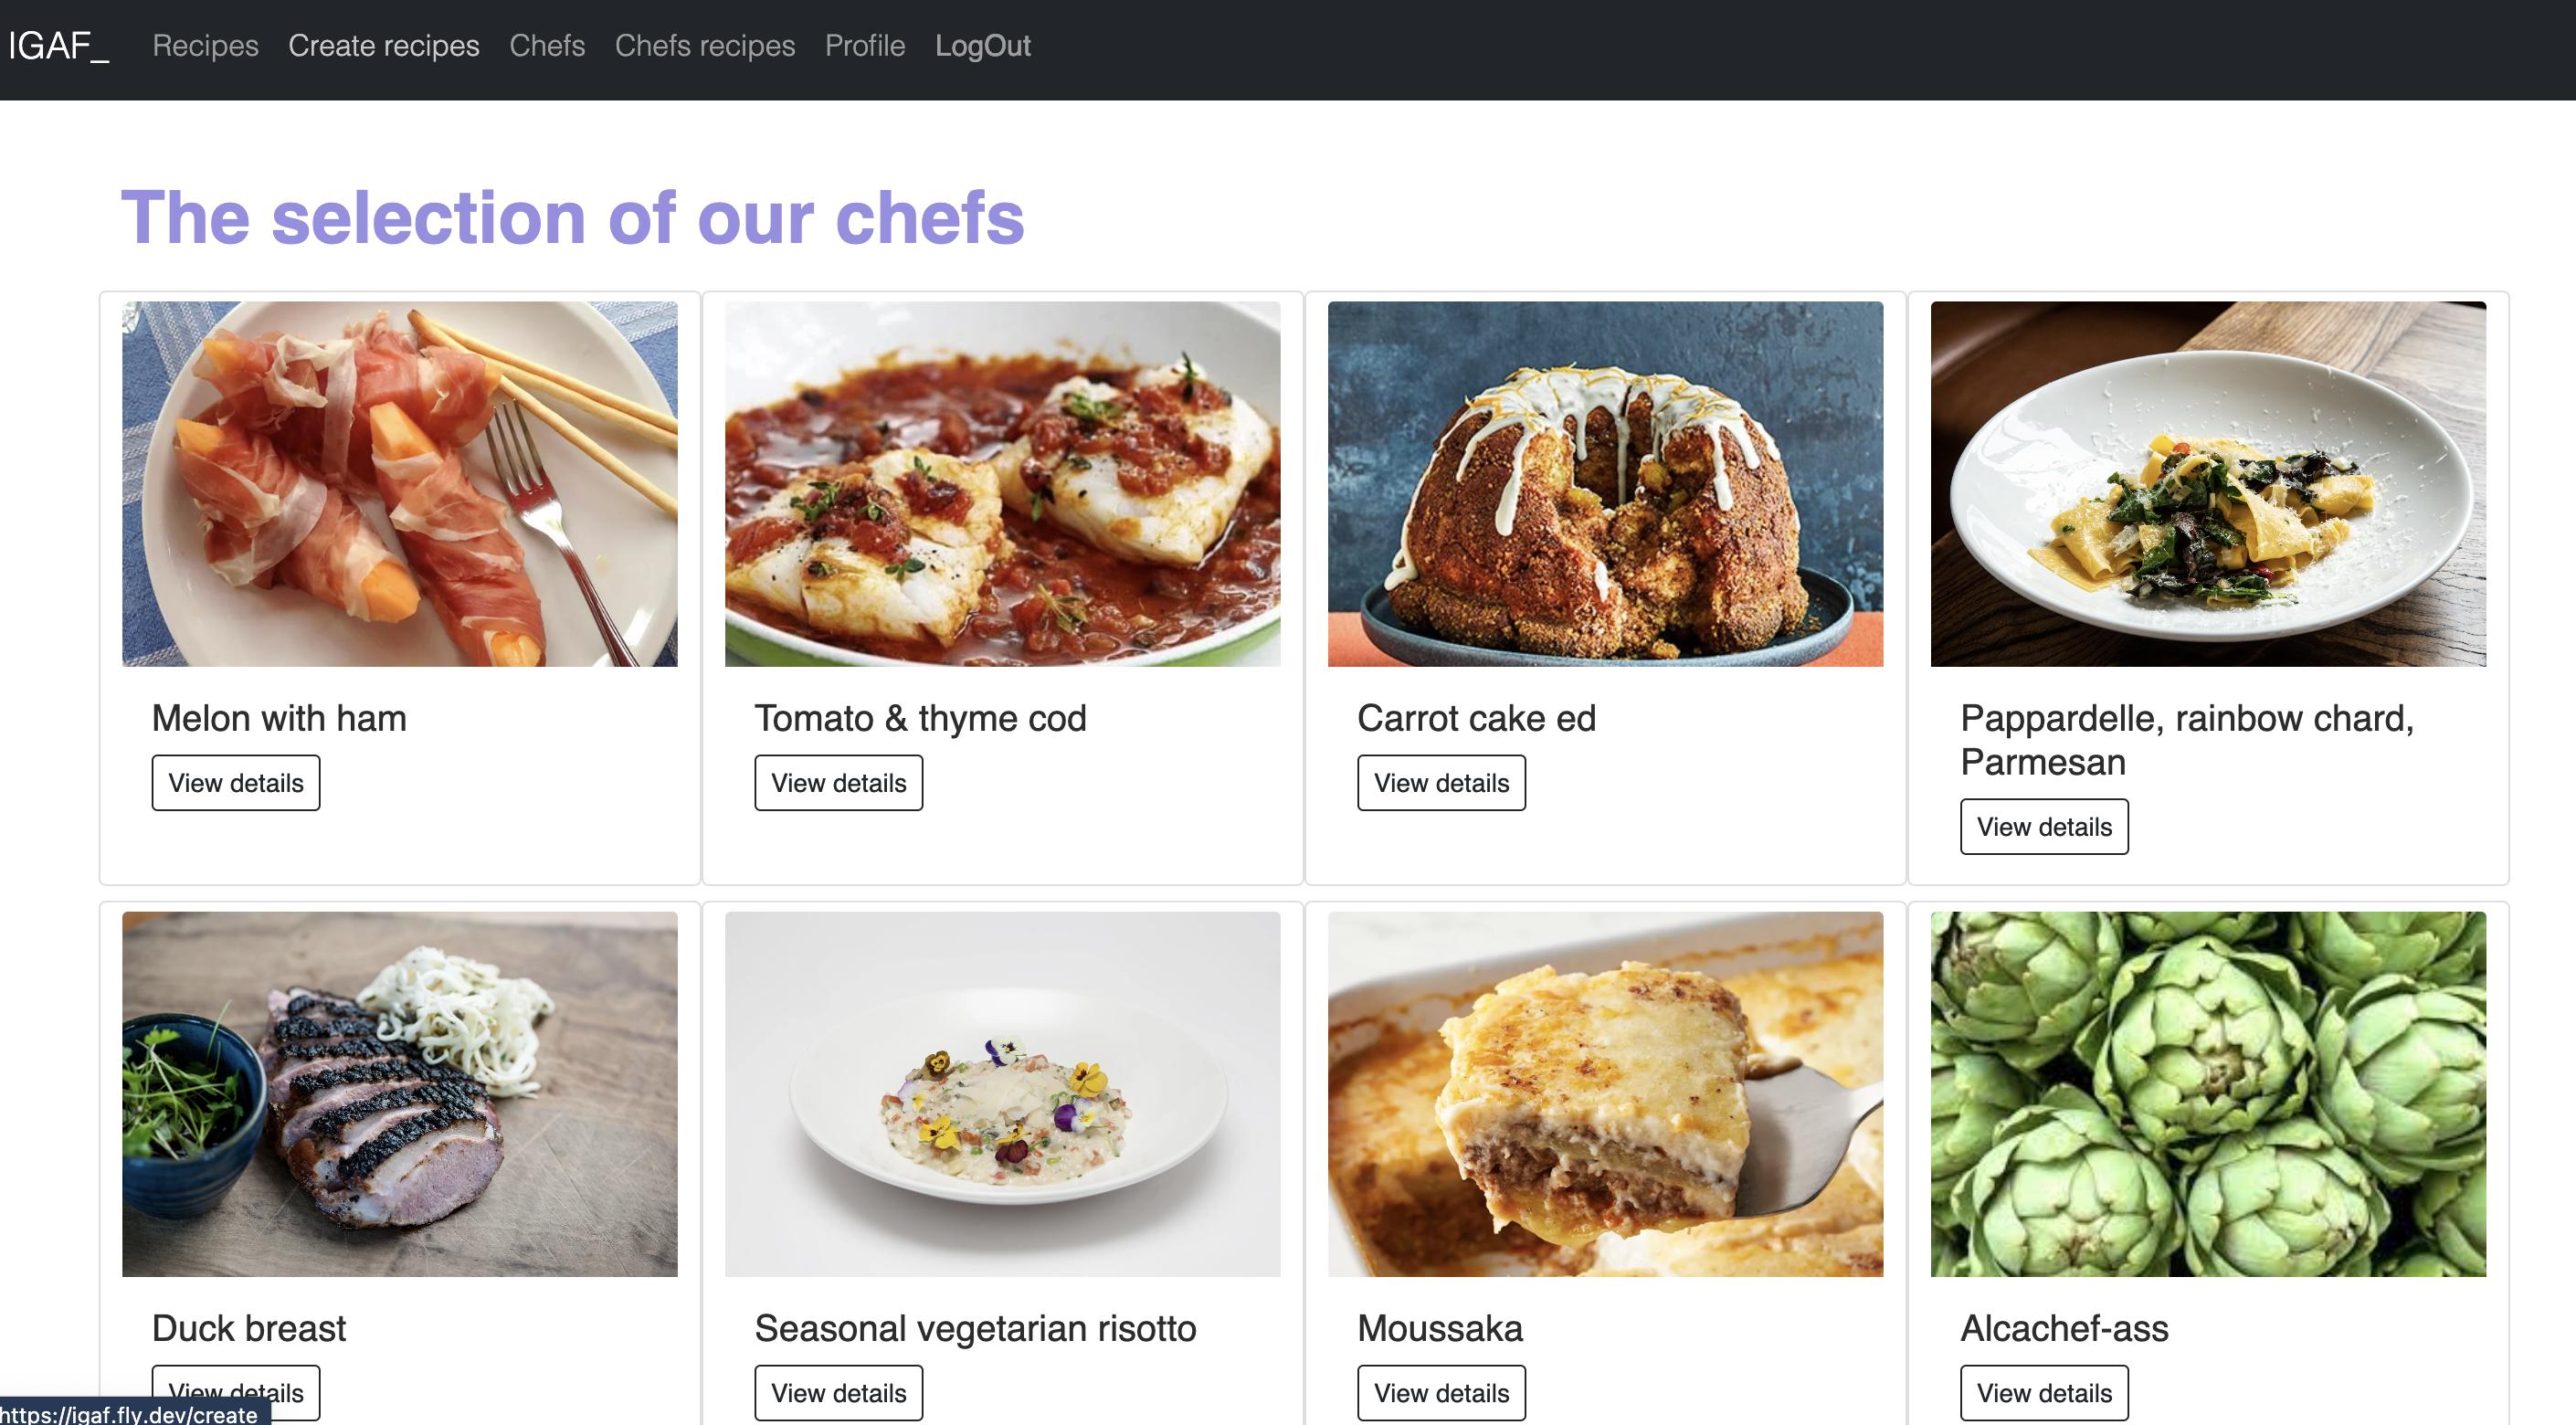2576x1425 pixels.
Task: Click the artichokes Alcachef-ass image
Action: pyautogui.click(x=2209, y=1094)
